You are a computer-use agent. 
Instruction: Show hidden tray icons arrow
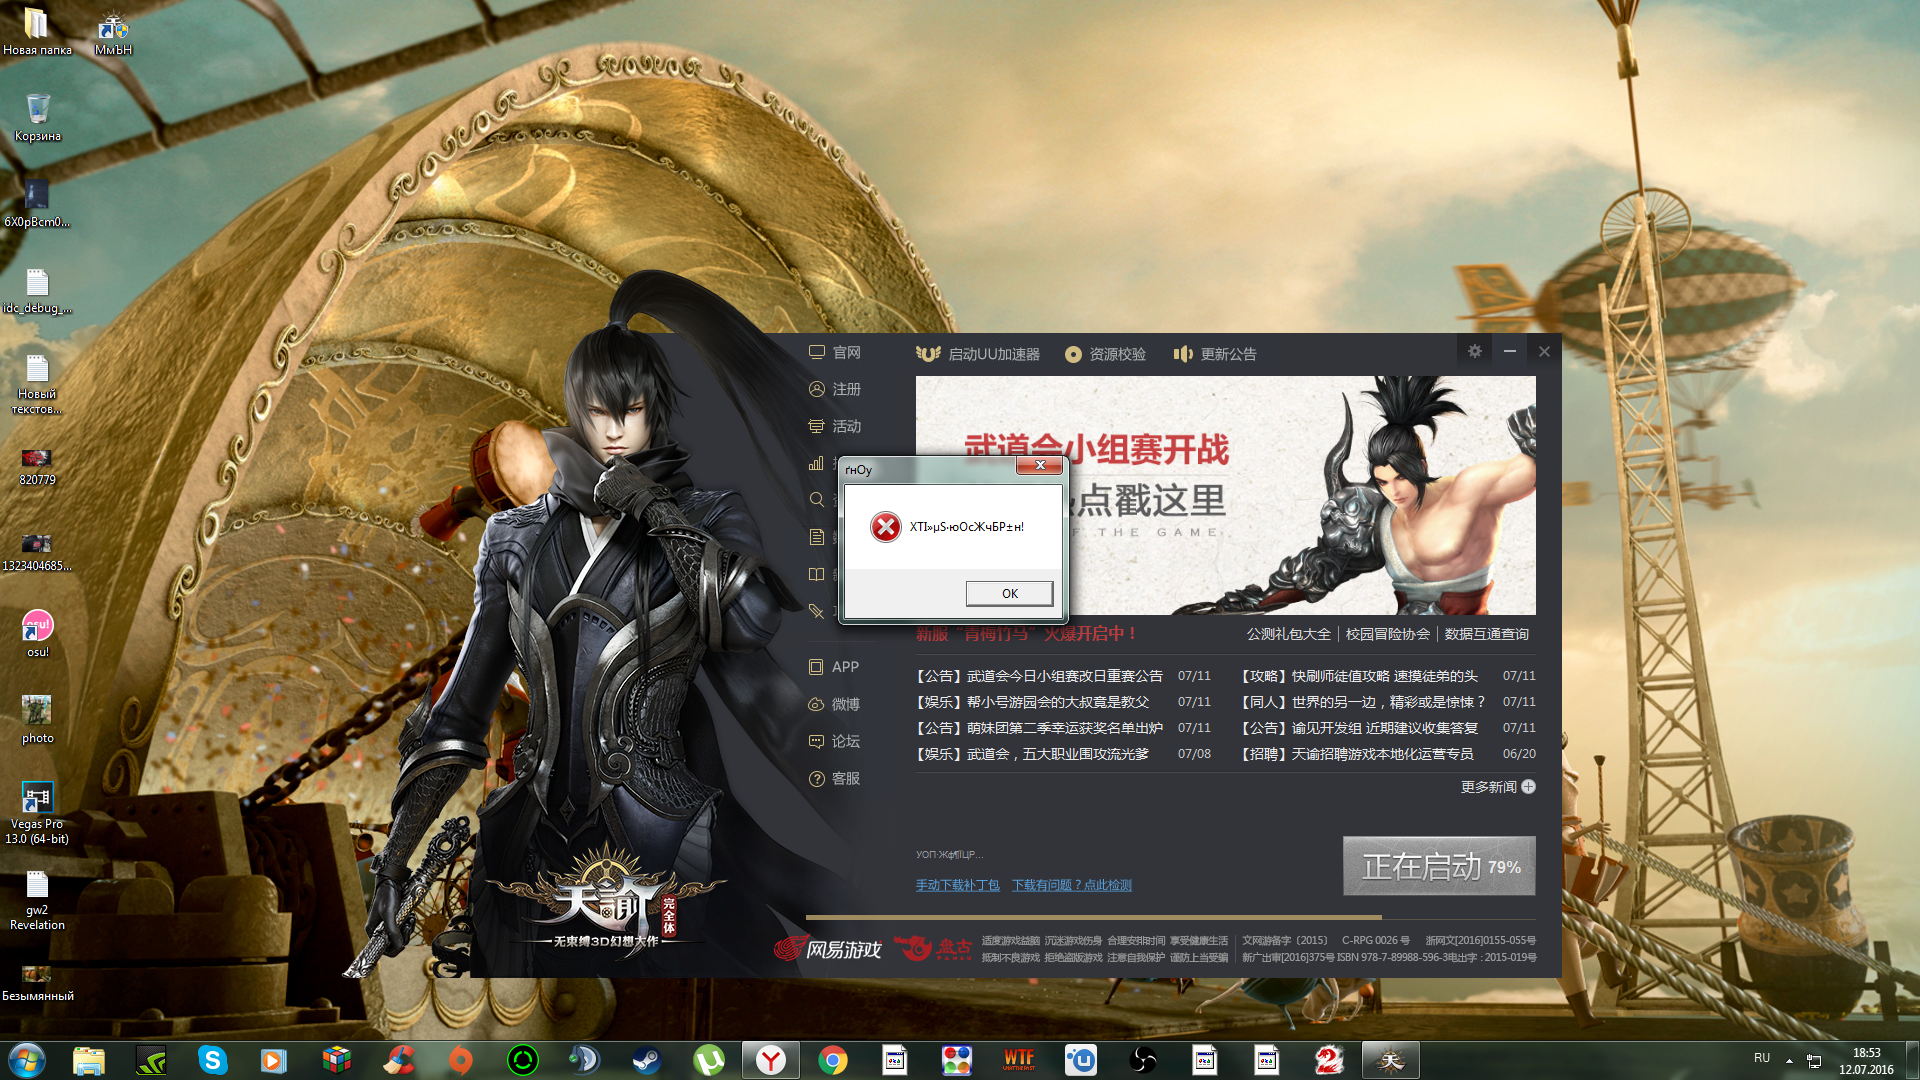pos(1789,1060)
